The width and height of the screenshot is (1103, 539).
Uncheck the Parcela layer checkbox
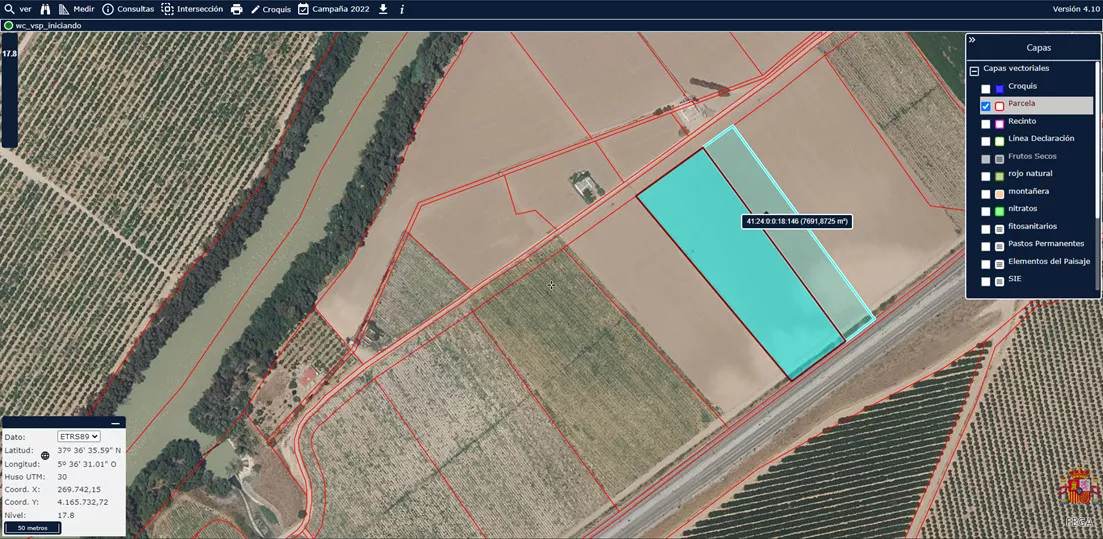(x=986, y=106)
